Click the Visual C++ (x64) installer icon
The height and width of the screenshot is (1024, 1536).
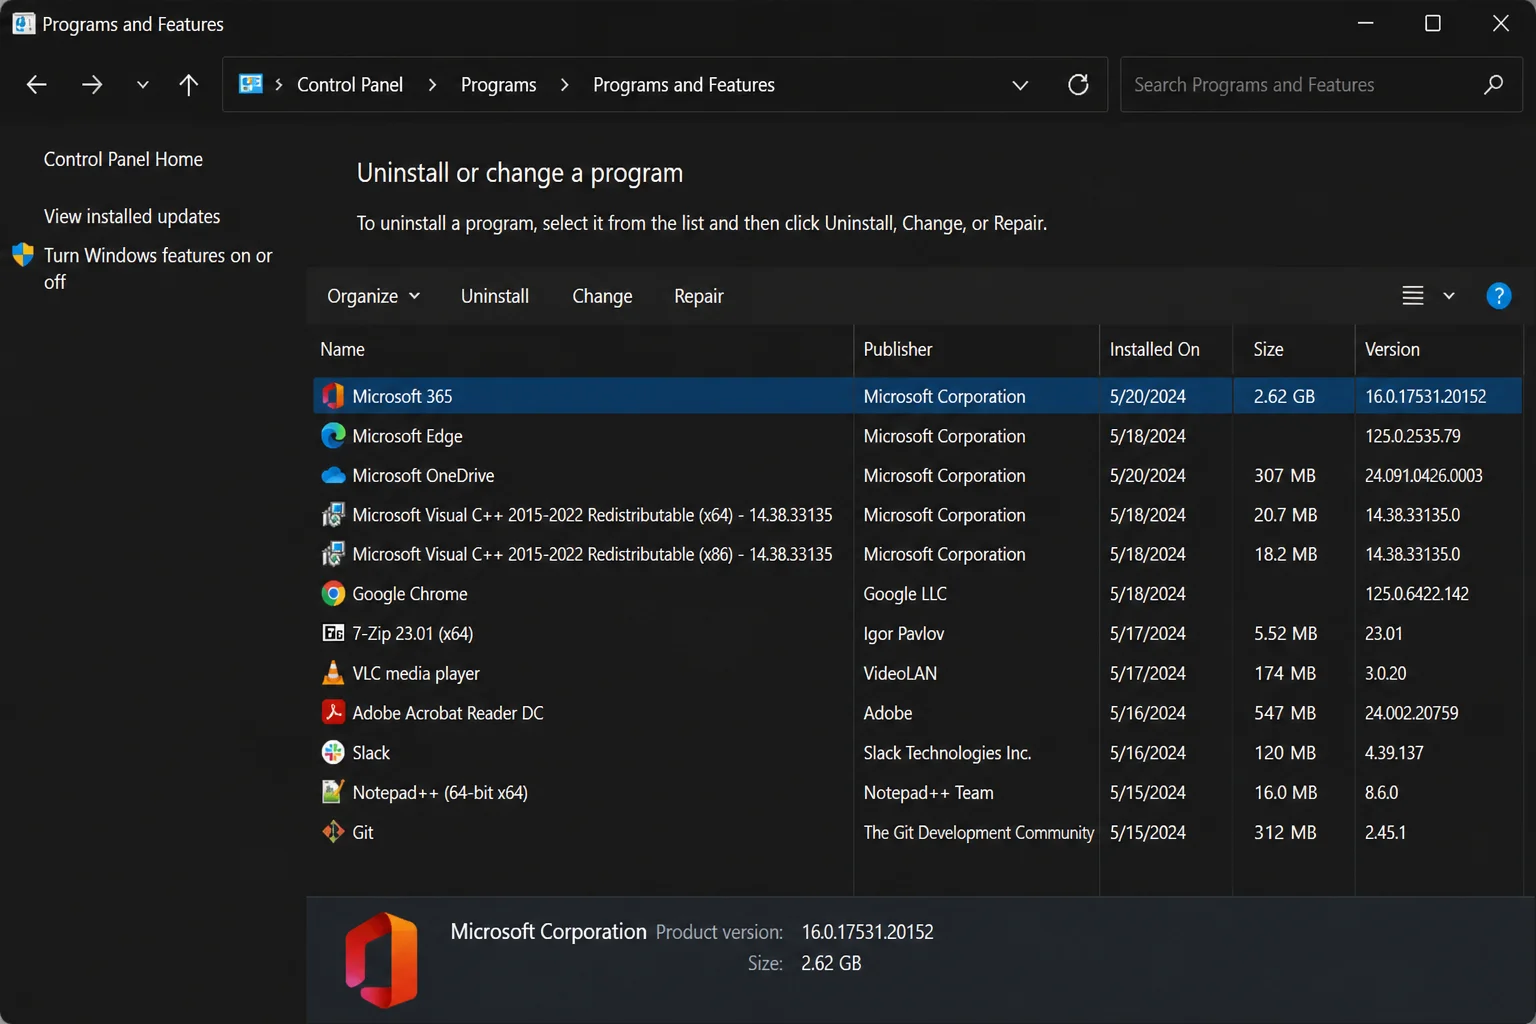click(x=333, y=515)
